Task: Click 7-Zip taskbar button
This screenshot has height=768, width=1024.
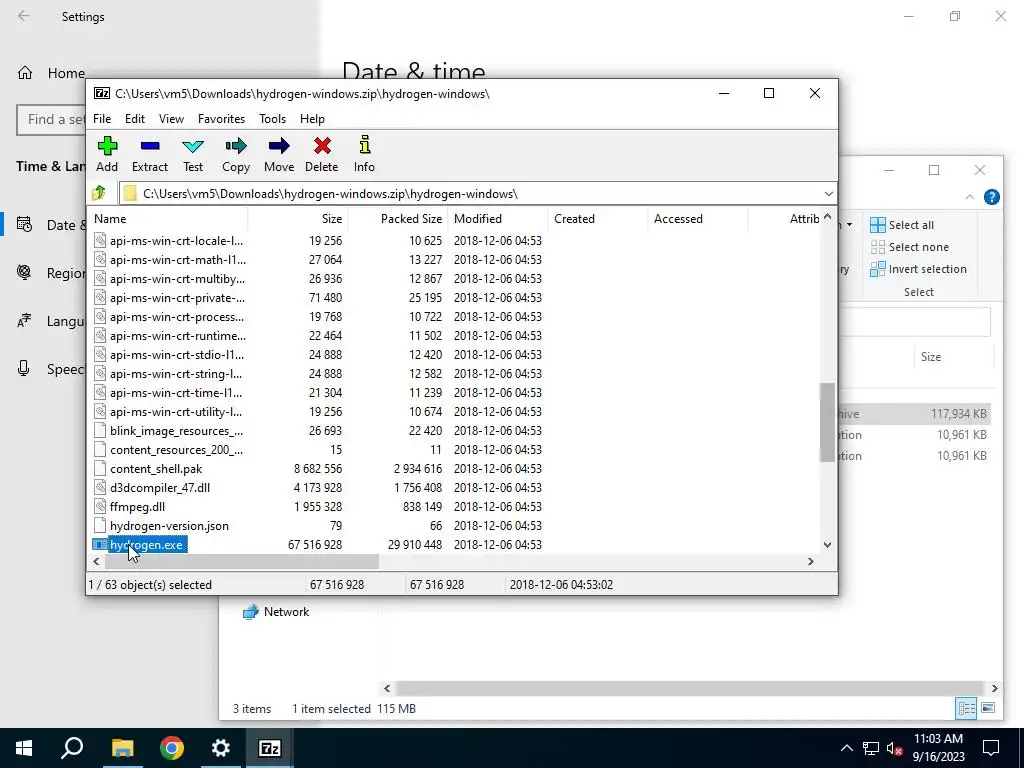Action: click(x=270, y=748)
